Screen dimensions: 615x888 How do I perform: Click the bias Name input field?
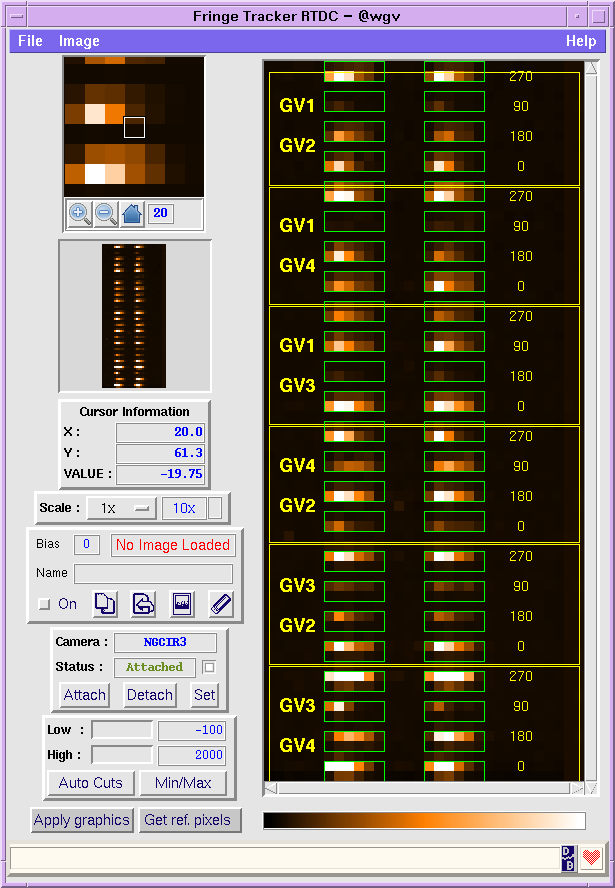pyautogui.click(x=153, y=574)
